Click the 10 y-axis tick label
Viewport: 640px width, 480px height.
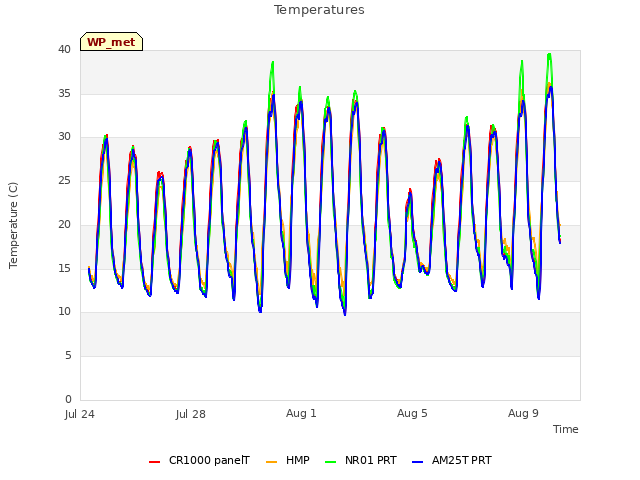[64, 311]
